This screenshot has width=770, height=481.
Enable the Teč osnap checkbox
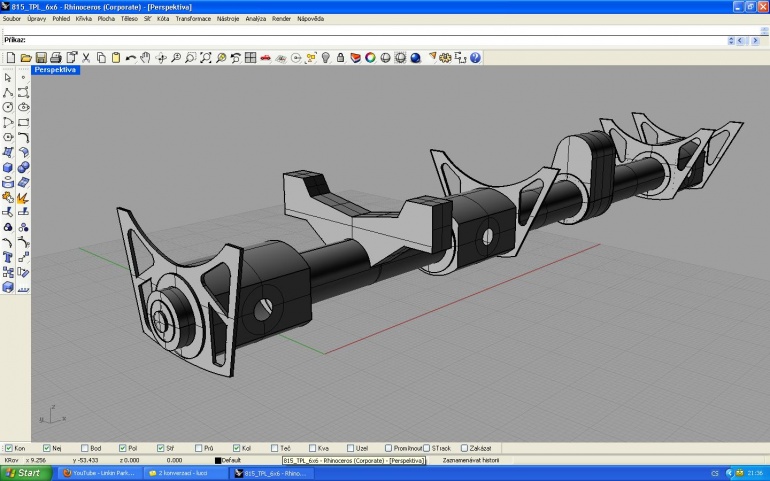(x=275, y=448)
